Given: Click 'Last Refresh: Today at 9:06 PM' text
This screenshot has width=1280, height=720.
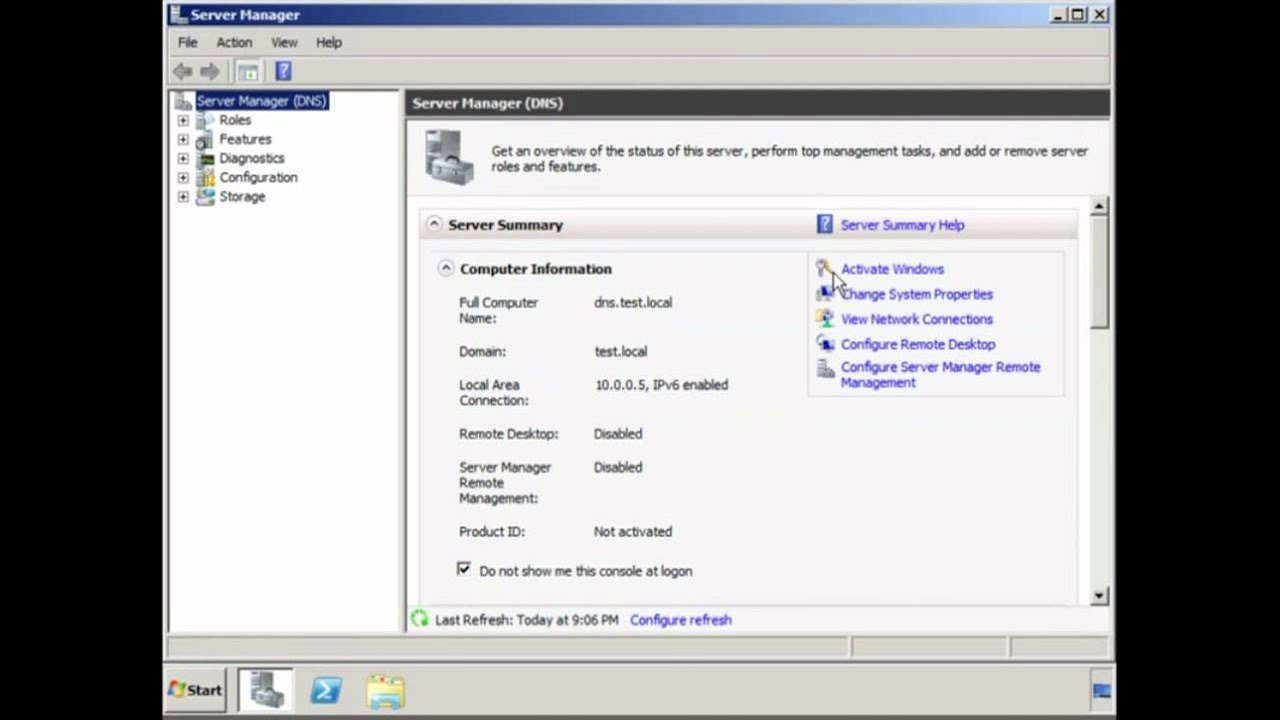Looking at the screenshot, I should pyautogui.click(x=527, y=620).
